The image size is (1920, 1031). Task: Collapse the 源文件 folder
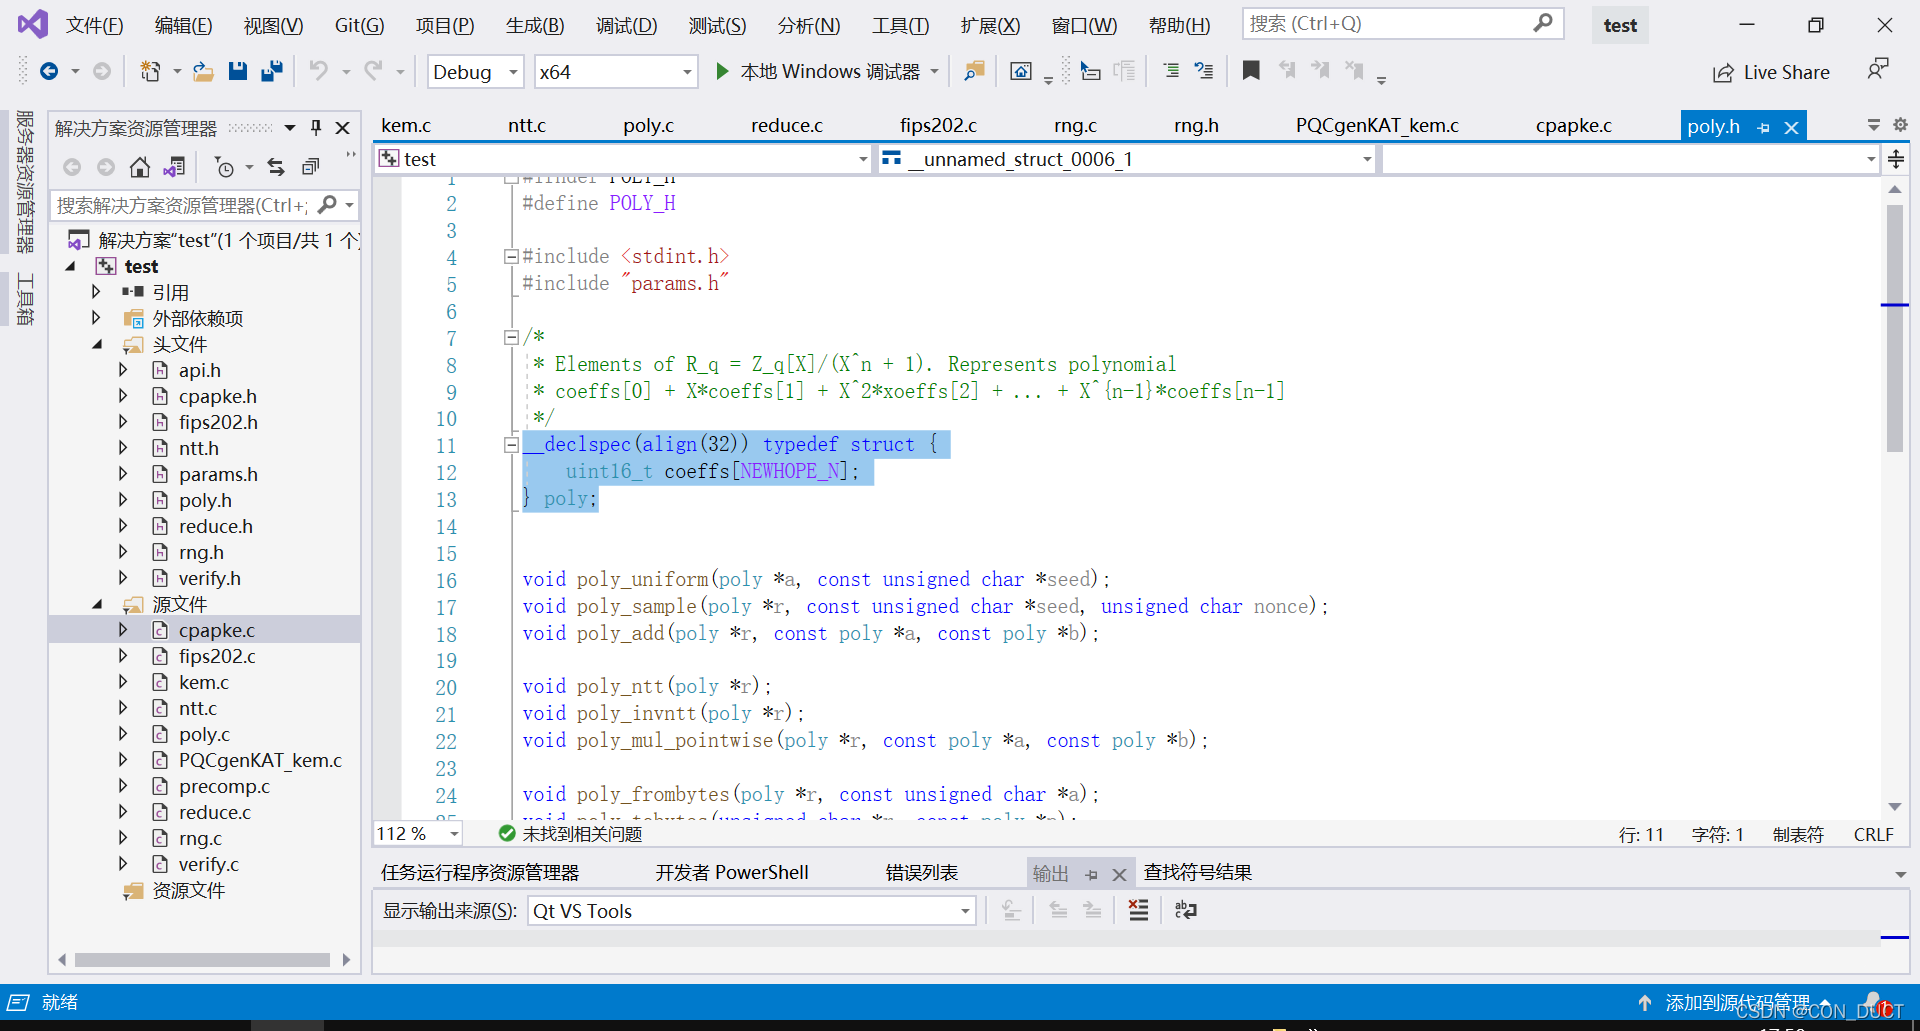(96, 604)
